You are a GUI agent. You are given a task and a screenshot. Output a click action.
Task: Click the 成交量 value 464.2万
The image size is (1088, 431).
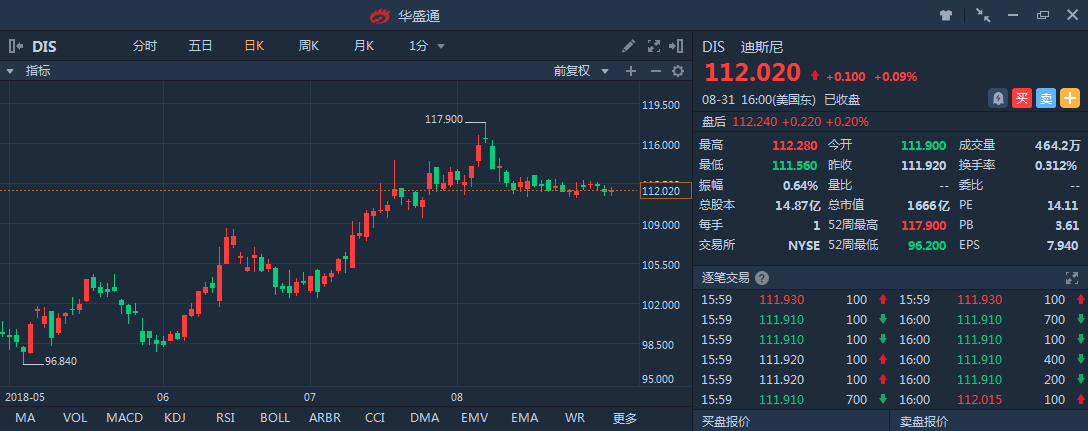(x=1057, y=145)
